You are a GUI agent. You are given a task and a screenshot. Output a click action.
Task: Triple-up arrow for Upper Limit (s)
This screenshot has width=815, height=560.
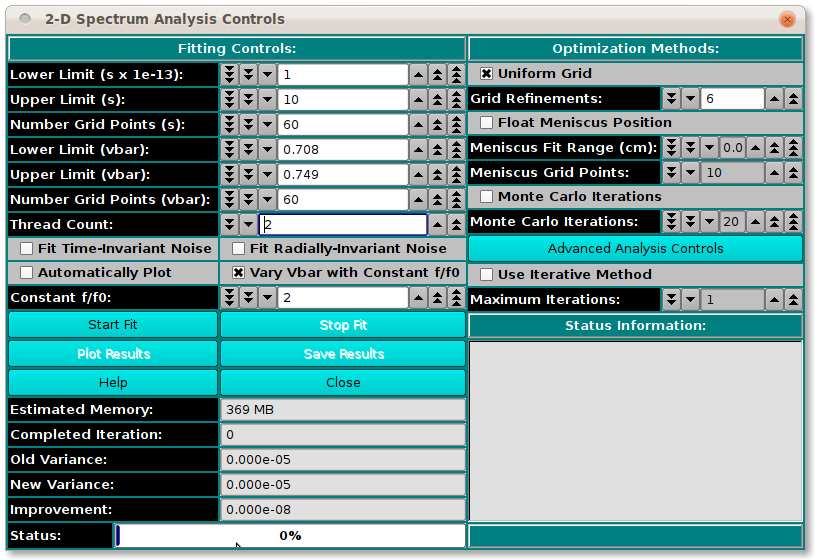point(456,100)
